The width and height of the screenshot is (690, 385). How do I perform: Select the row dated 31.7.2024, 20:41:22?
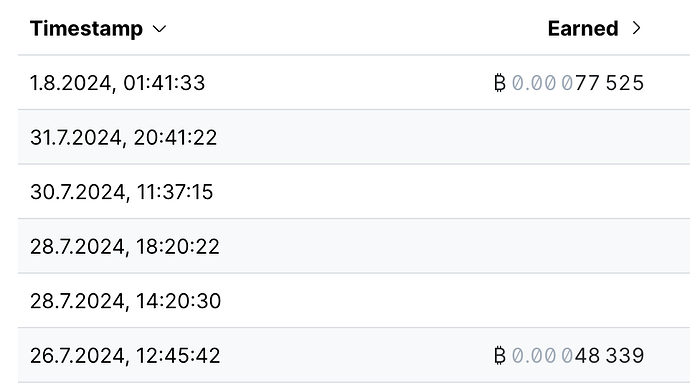tap(354, 137)
